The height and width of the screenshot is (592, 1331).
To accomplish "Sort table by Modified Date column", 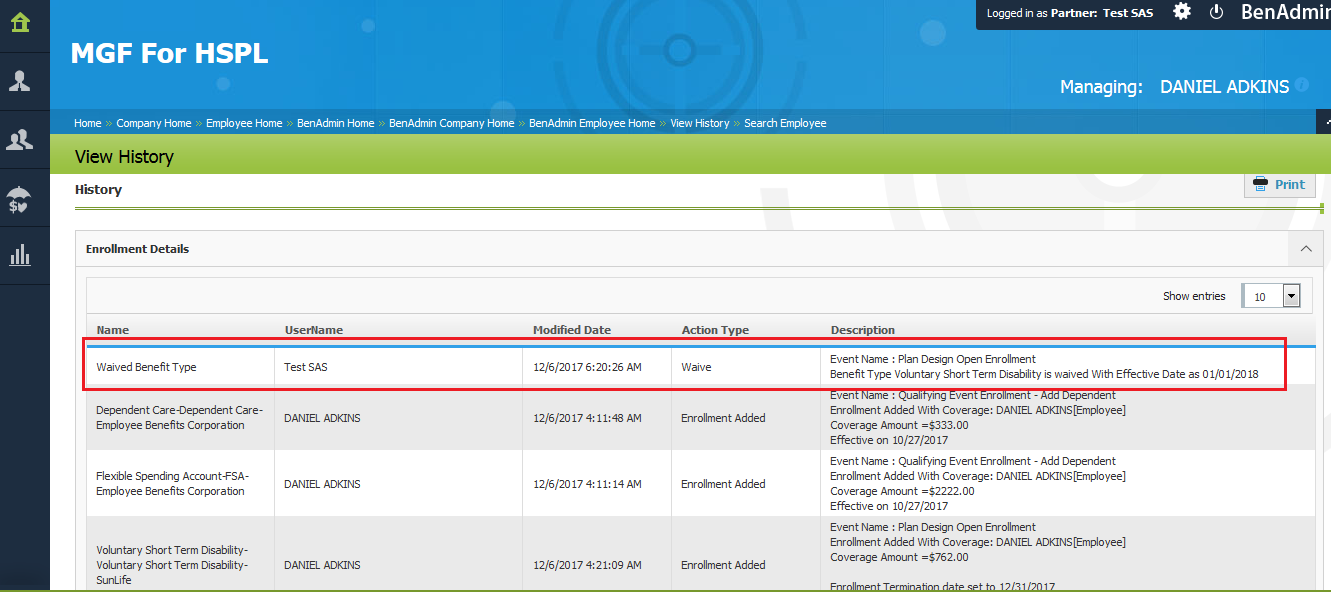I will (571, 330).
